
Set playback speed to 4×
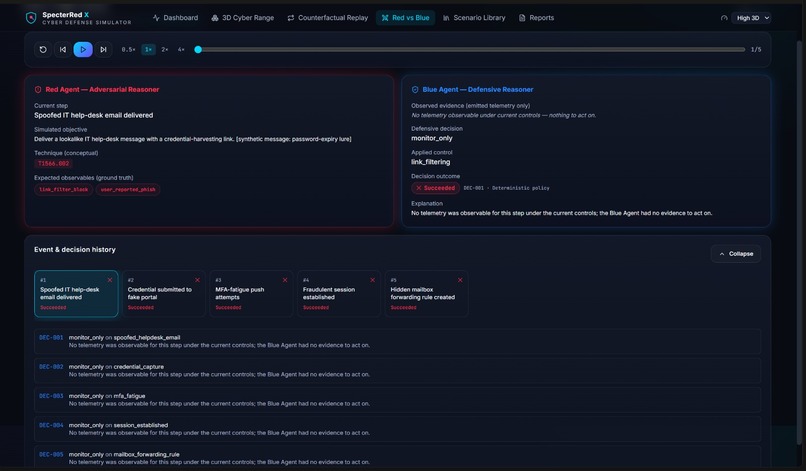click(x=181, y=49)
